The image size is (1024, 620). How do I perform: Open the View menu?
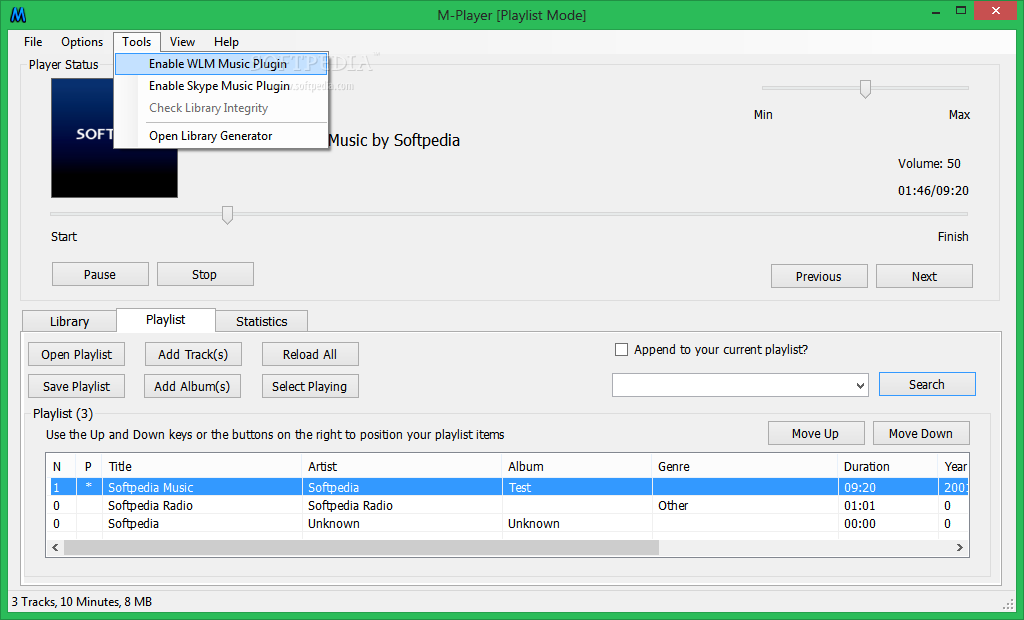pyautogui.click(x=182, y=42)
